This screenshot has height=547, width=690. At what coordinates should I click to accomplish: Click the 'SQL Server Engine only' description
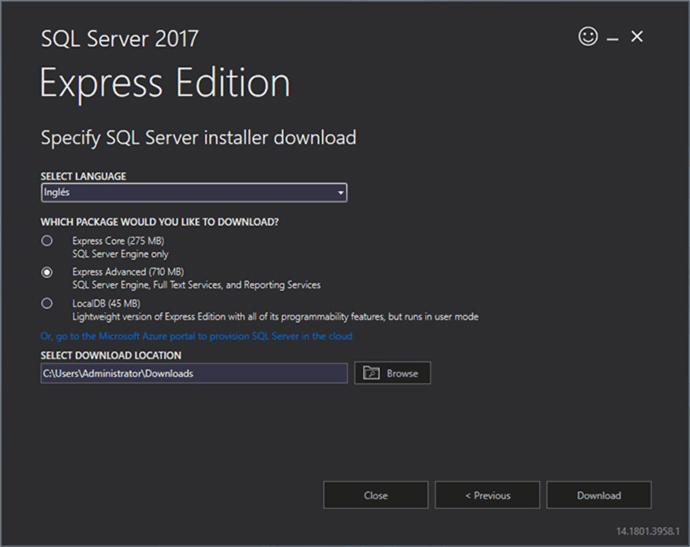120,254
